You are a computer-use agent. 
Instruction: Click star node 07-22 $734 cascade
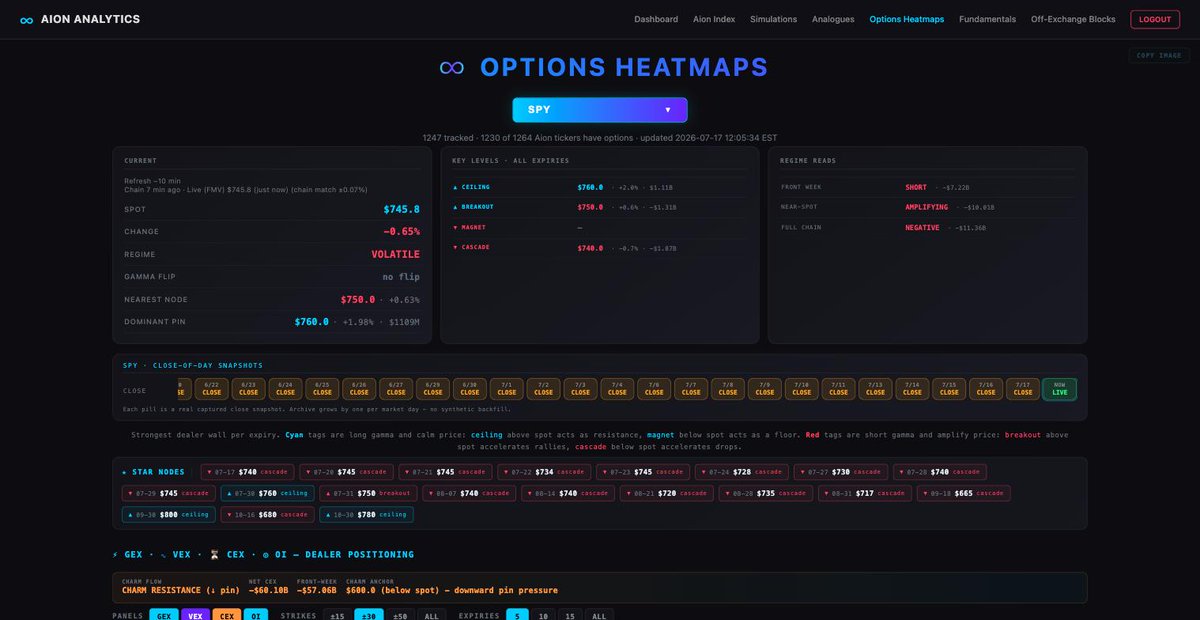[x=544, y=472]
